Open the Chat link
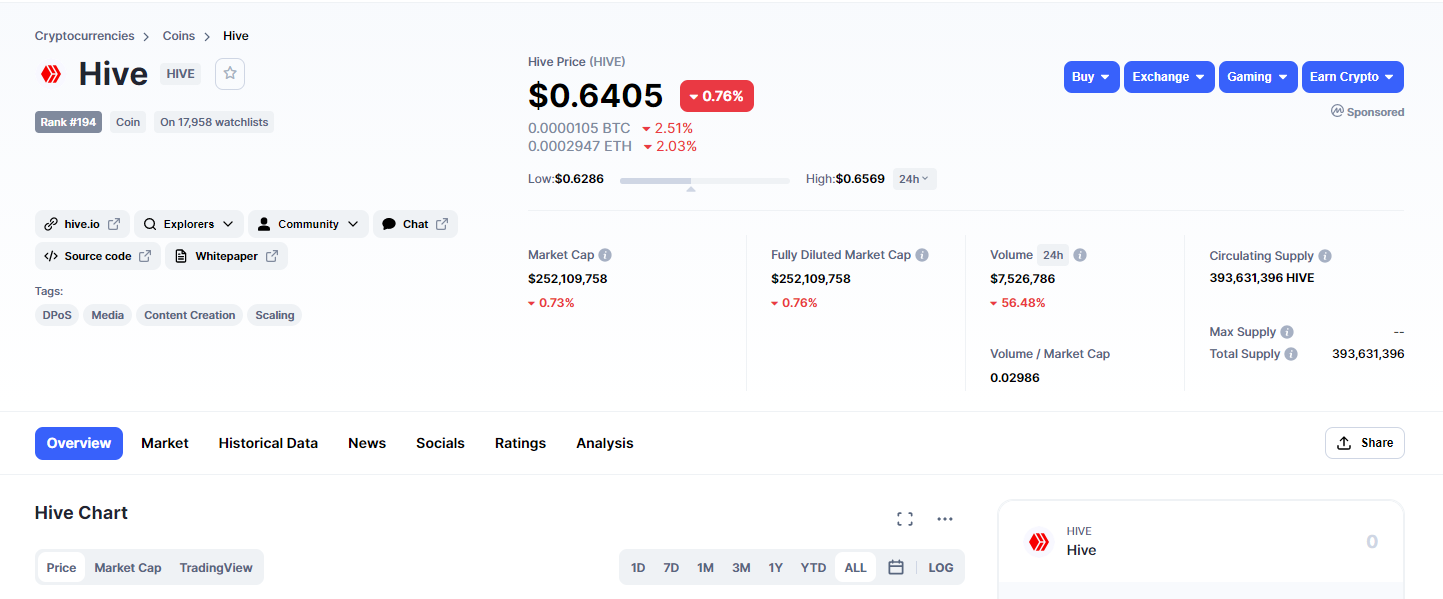Image resolution: width=1443 pixels, height=599 pixels. [x=415, y=224]
